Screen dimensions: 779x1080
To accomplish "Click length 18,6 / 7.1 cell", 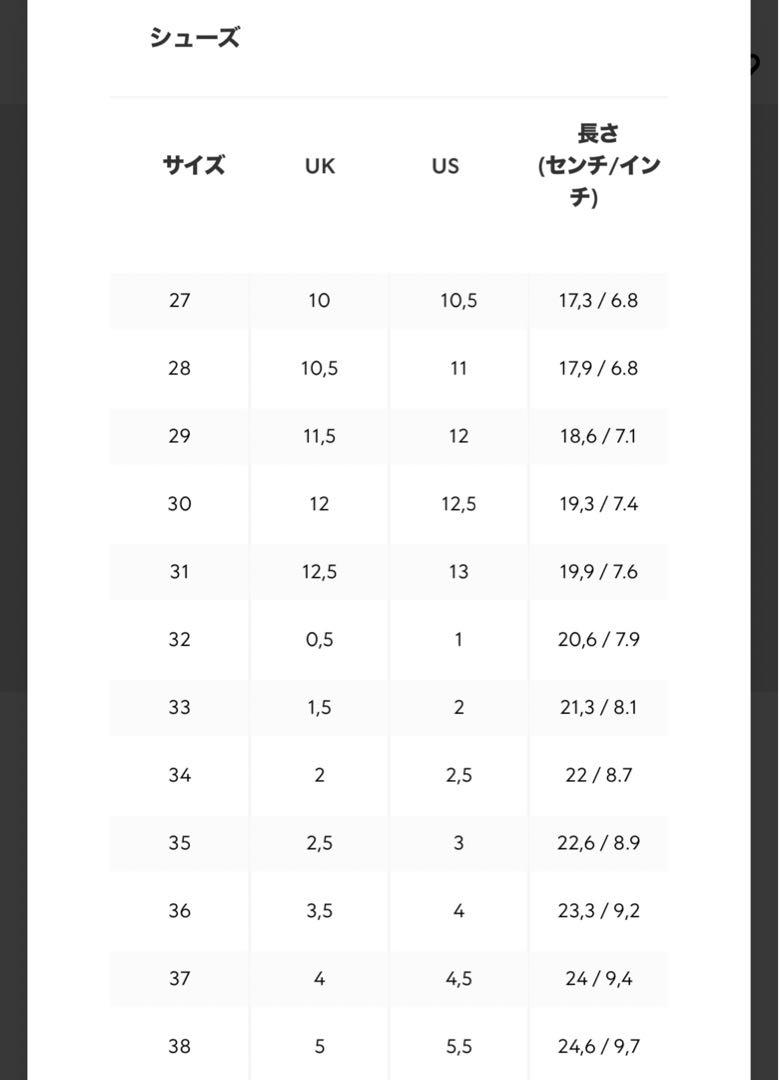I will pyautogui.click(x=598, y=436).
